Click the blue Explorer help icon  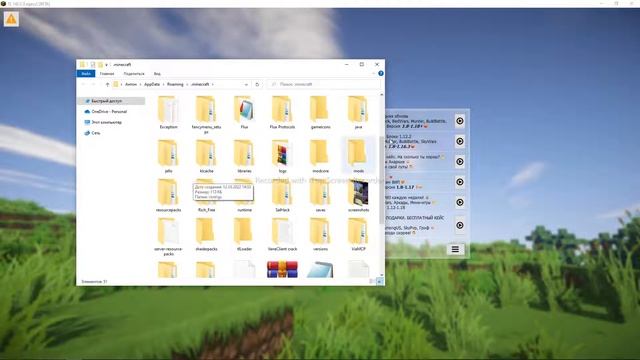[380, 73]
